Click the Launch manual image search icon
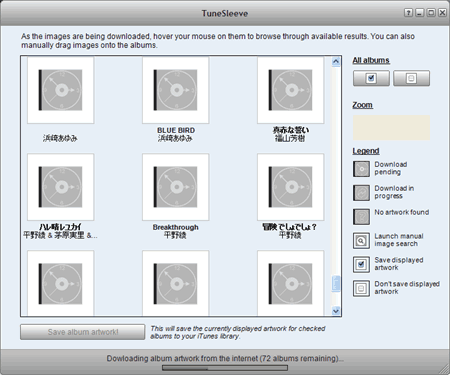Image resolution: width=450 pixels, height=375 pixels. [x=361, y=241]
